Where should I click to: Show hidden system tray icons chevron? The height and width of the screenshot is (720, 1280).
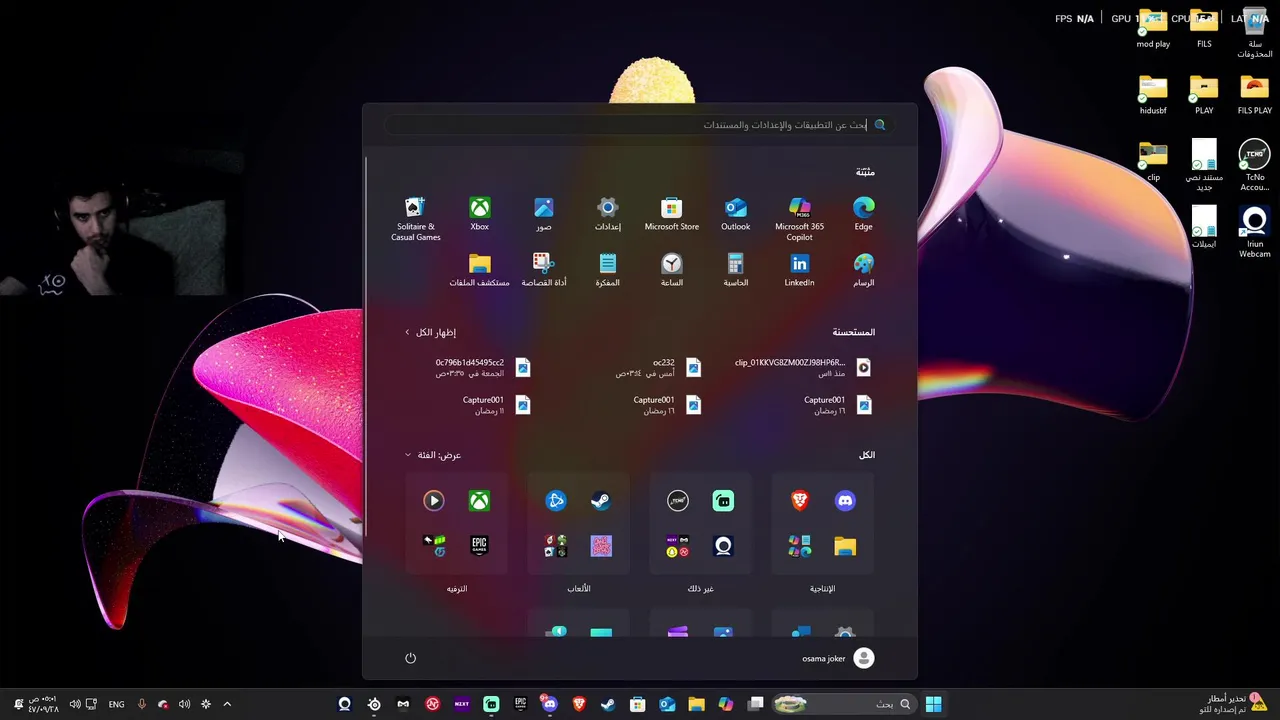click(227, 704)
